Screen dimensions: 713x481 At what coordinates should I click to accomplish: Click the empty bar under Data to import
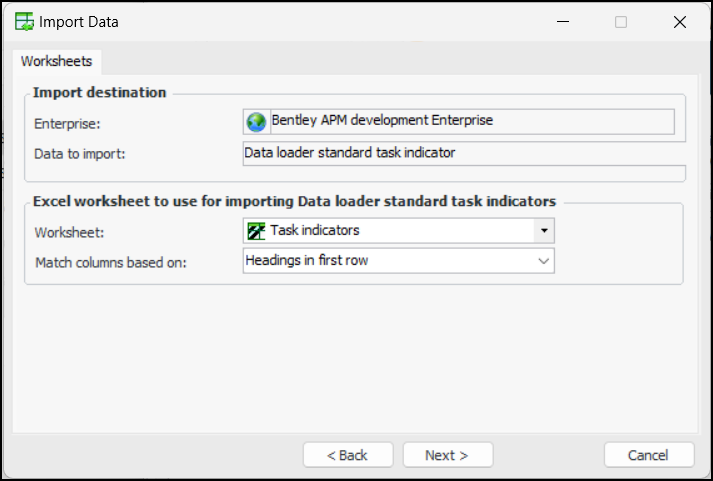pos(460,173)
